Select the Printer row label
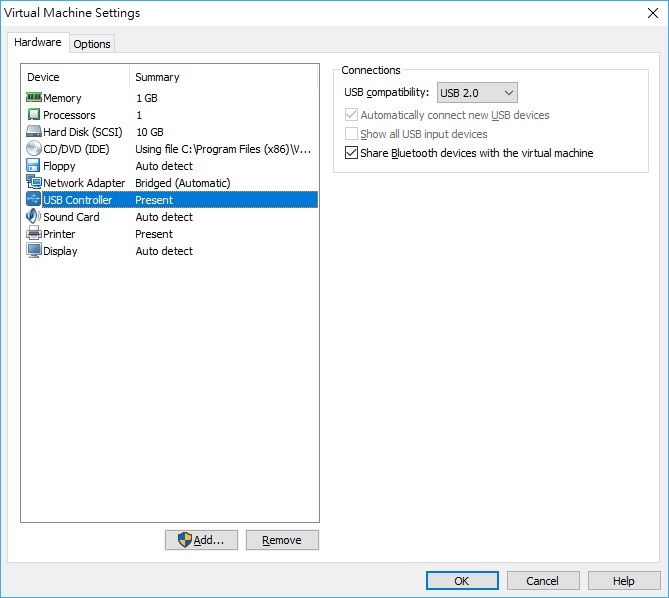 (59, 234)
